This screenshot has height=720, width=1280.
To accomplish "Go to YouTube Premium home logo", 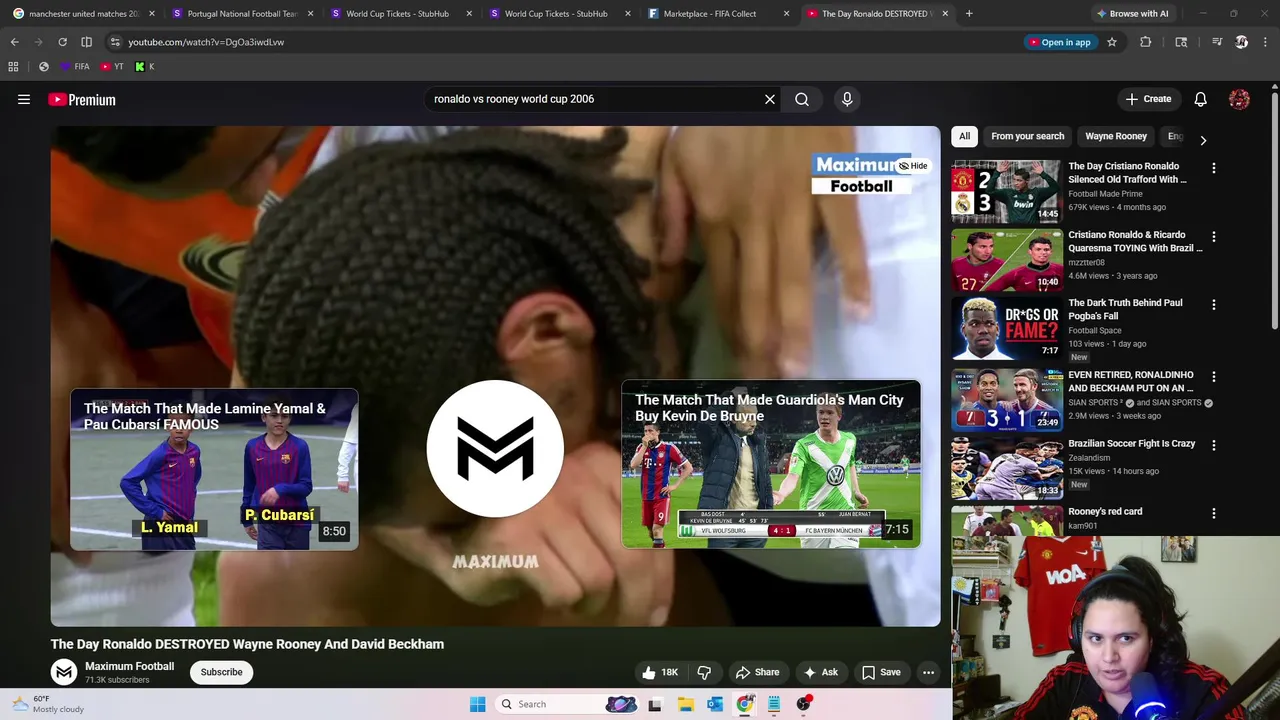I will point(82,99).
